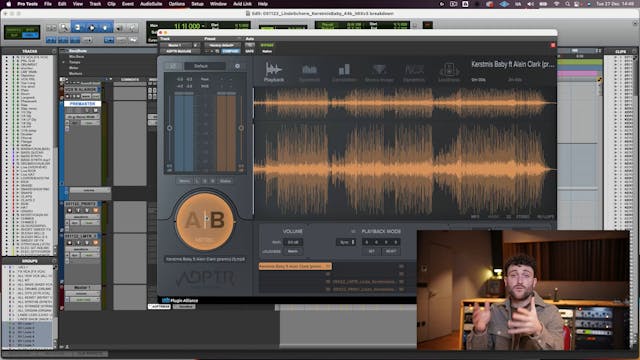
Task: Select the PREMASTER track name
Action: 82,104
